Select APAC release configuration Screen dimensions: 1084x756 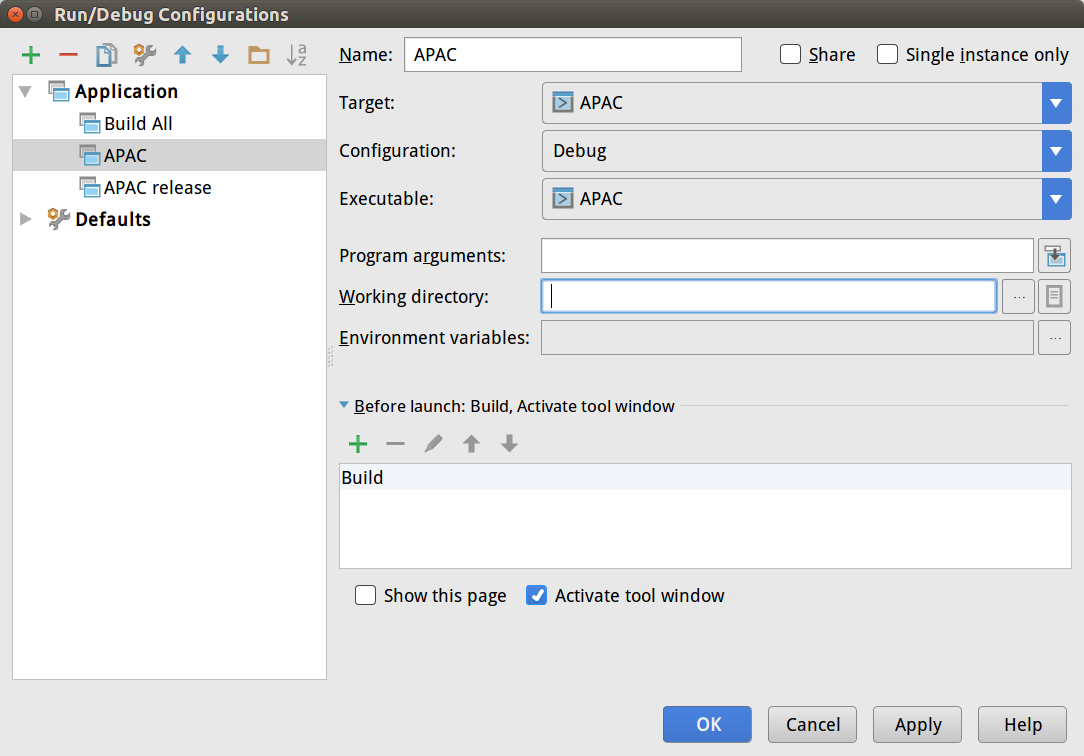pyautogui.click(x=157, y=187)
